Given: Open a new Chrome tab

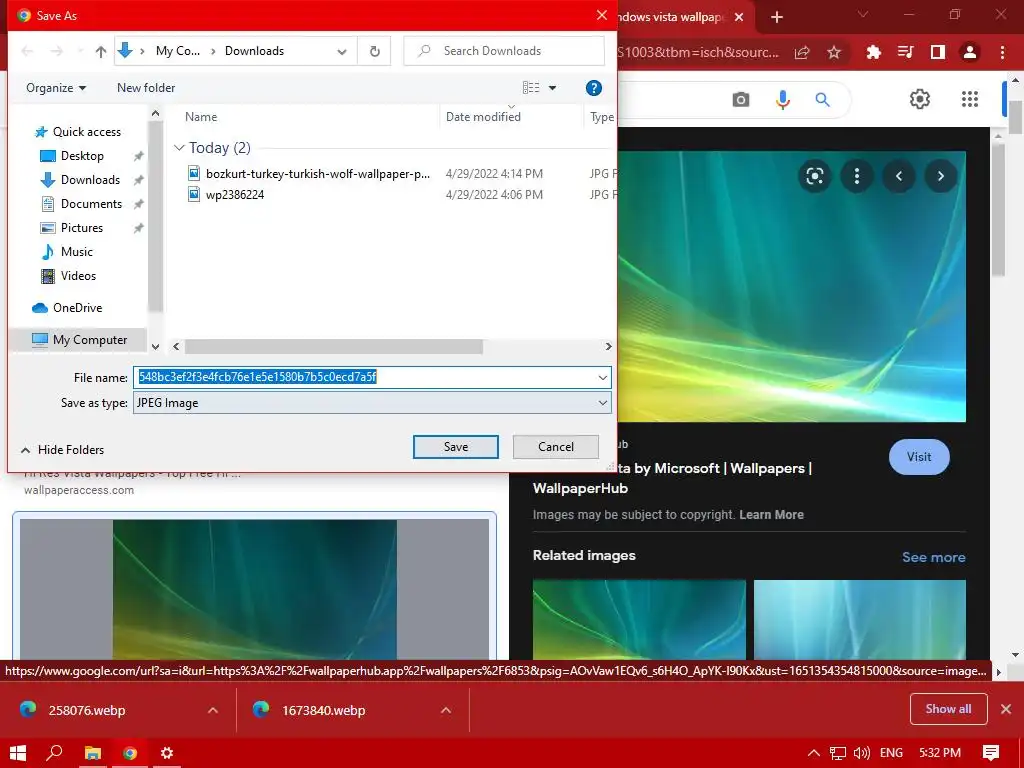Looking at the screenshot, I should pos(776,17).
